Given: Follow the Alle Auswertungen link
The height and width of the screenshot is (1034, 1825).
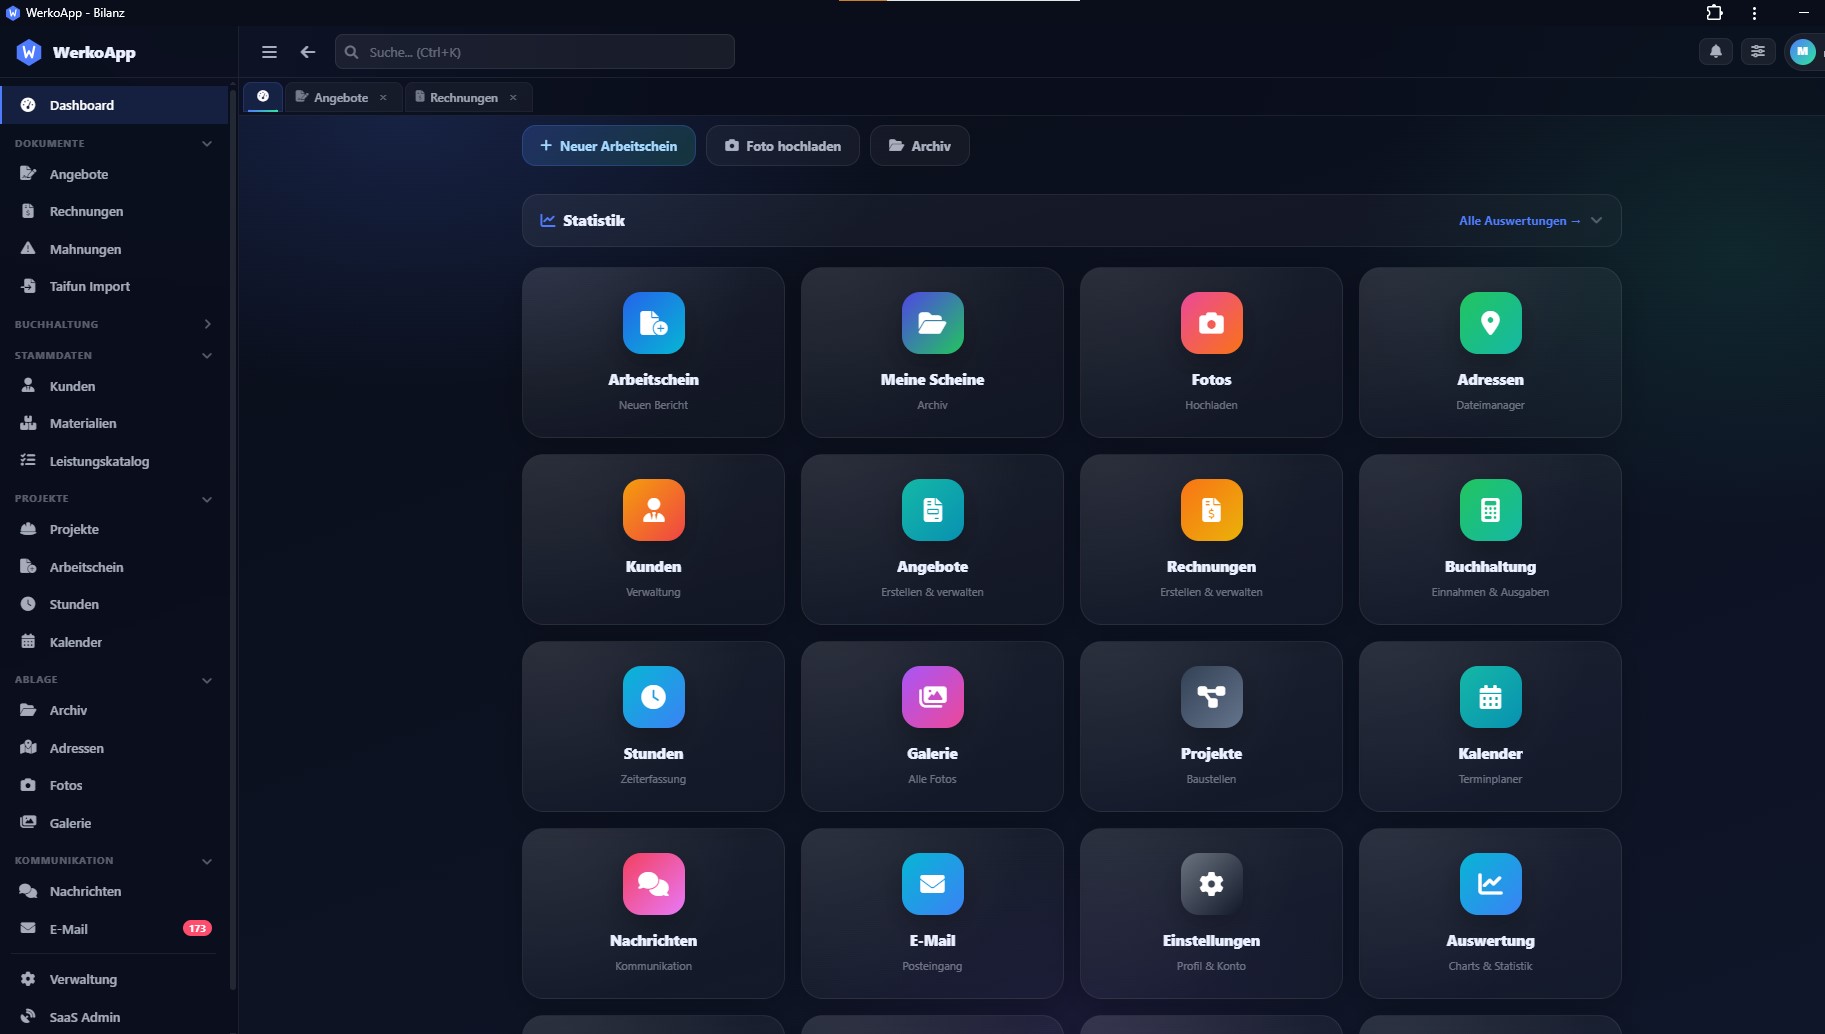Looking at the screenshot, I should 1519,221.
